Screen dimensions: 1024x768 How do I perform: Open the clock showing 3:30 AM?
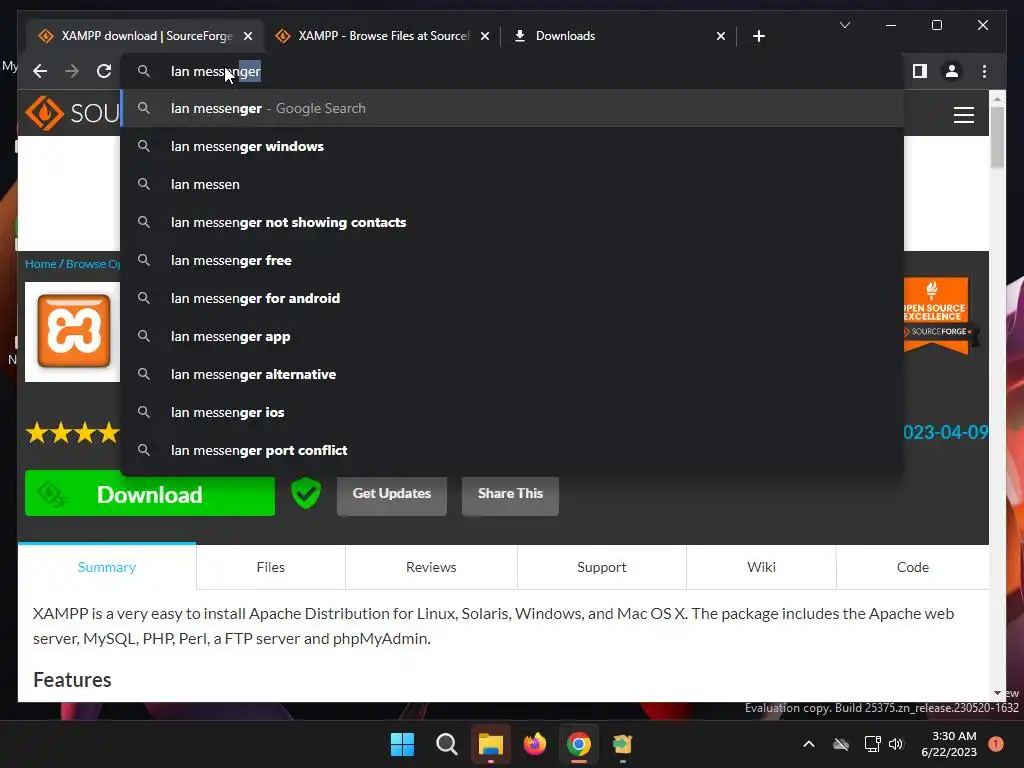coord(949,744)
